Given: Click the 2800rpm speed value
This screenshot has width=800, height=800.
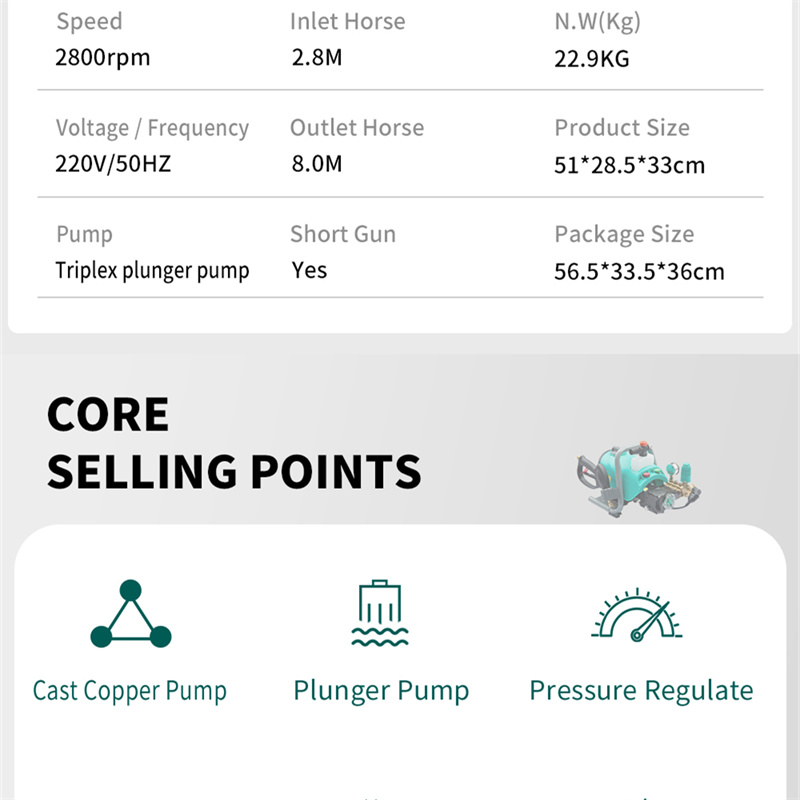Looking at the screenshot, I should pos(103,58).
